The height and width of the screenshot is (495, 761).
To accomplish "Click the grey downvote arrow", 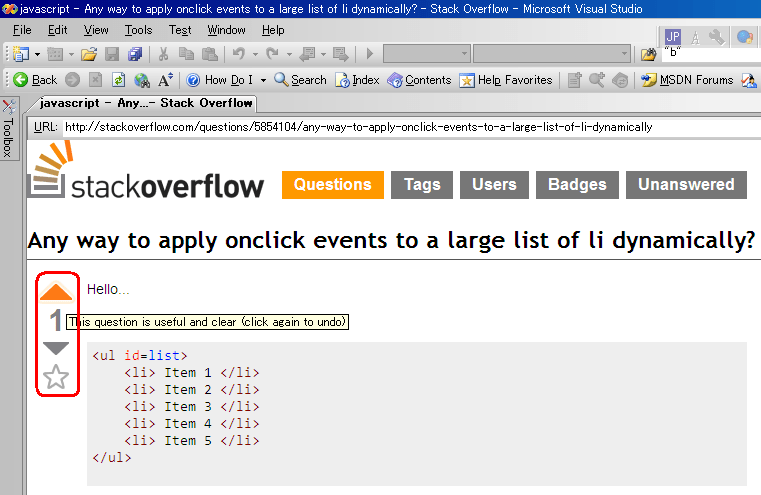I will point(56,348).
